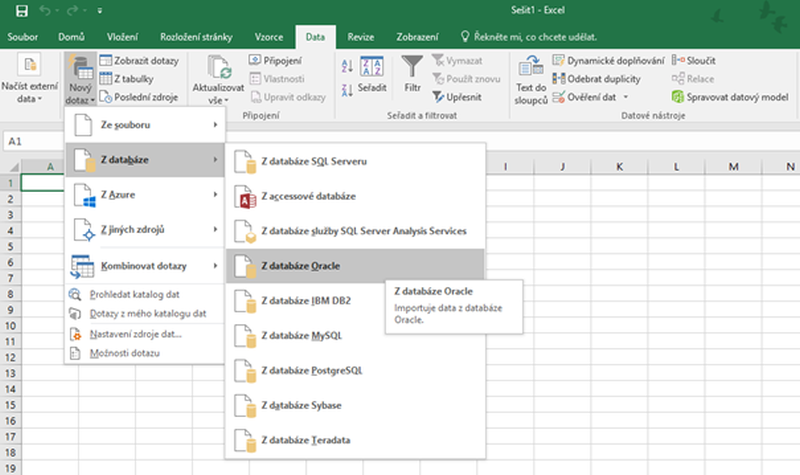Sort descending with the Z-A icon
This screenshot has width=800, height=475.
click(347, 90)
